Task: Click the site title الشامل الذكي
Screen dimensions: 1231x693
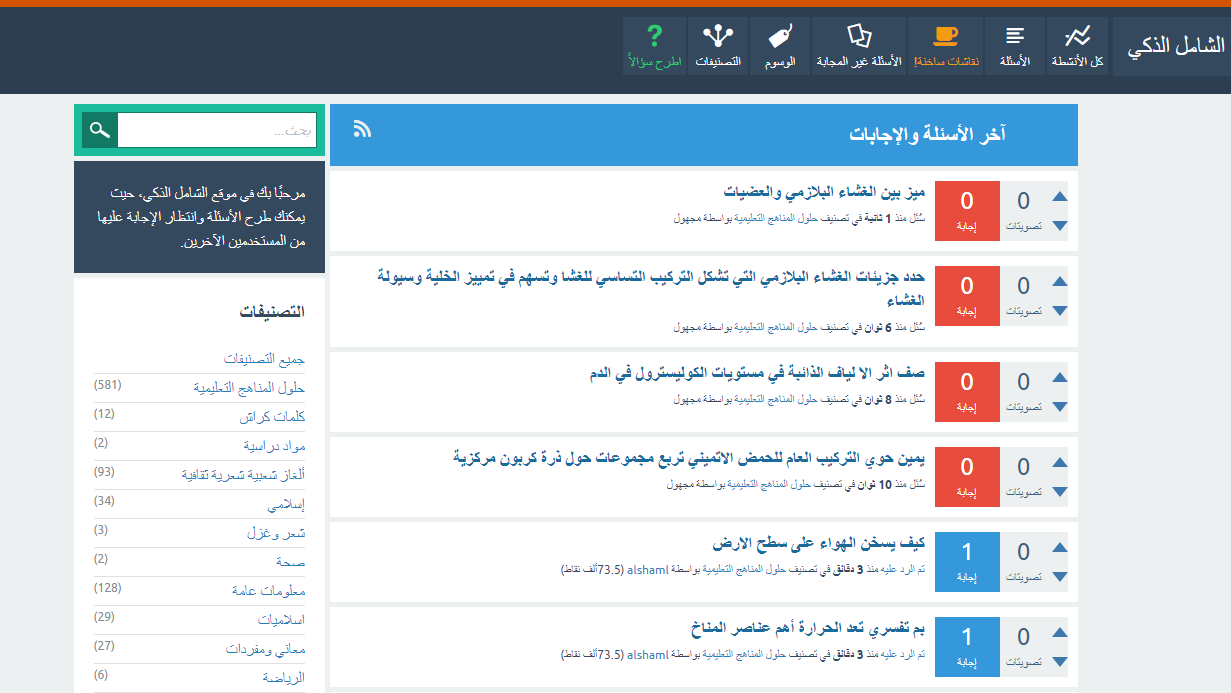Action: tap(1175, 46)
